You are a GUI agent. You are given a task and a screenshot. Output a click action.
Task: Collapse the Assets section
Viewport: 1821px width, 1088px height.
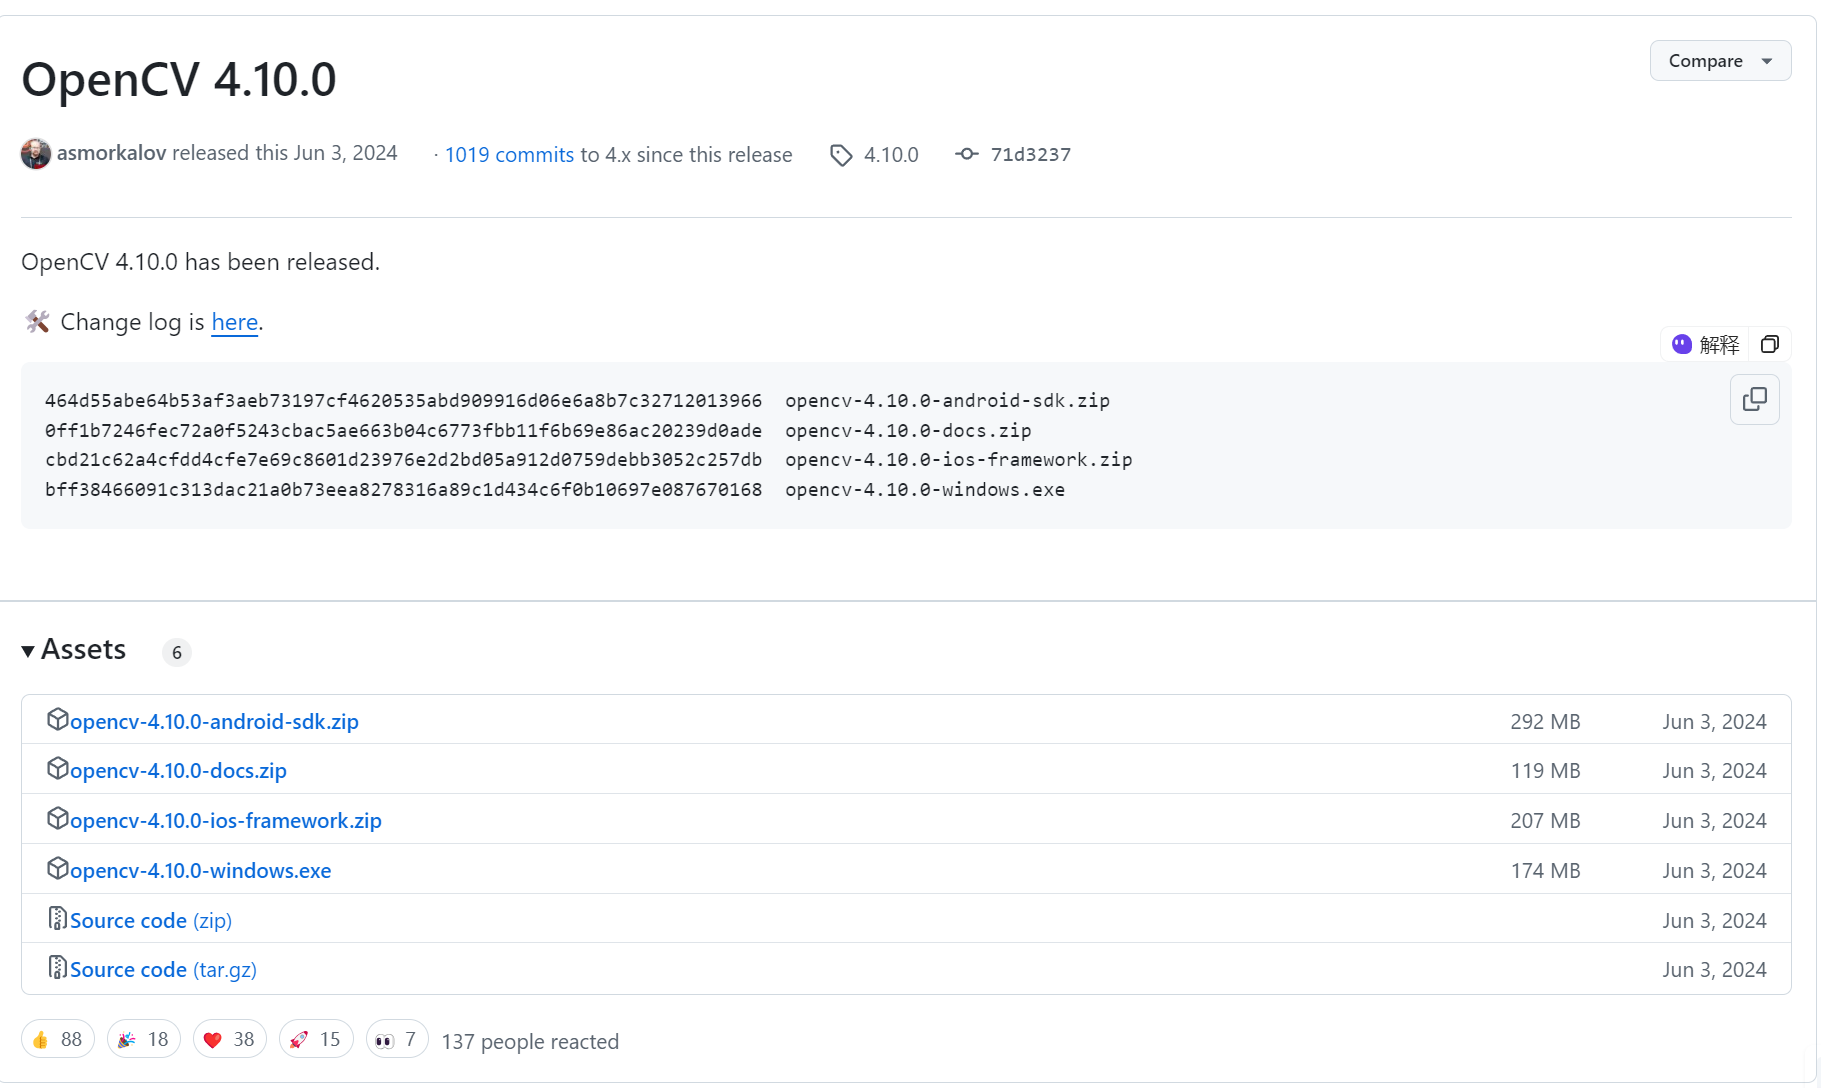[73, 650]
